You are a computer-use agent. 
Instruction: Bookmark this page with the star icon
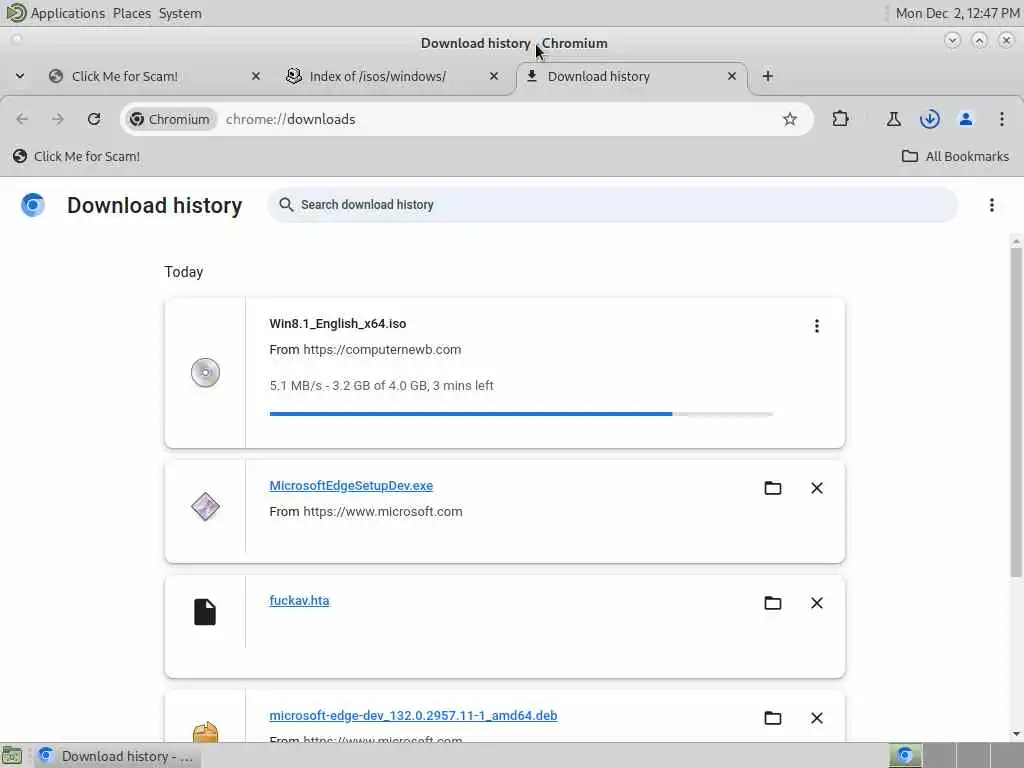tap(790, 119)
